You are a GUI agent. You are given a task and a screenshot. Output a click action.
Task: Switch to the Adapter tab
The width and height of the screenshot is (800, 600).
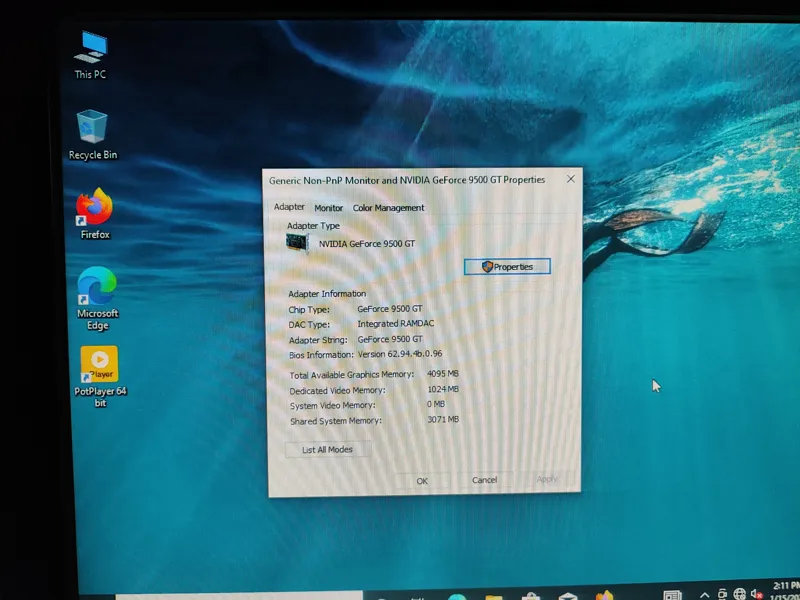pyautogui.click(x=289, y=207)
